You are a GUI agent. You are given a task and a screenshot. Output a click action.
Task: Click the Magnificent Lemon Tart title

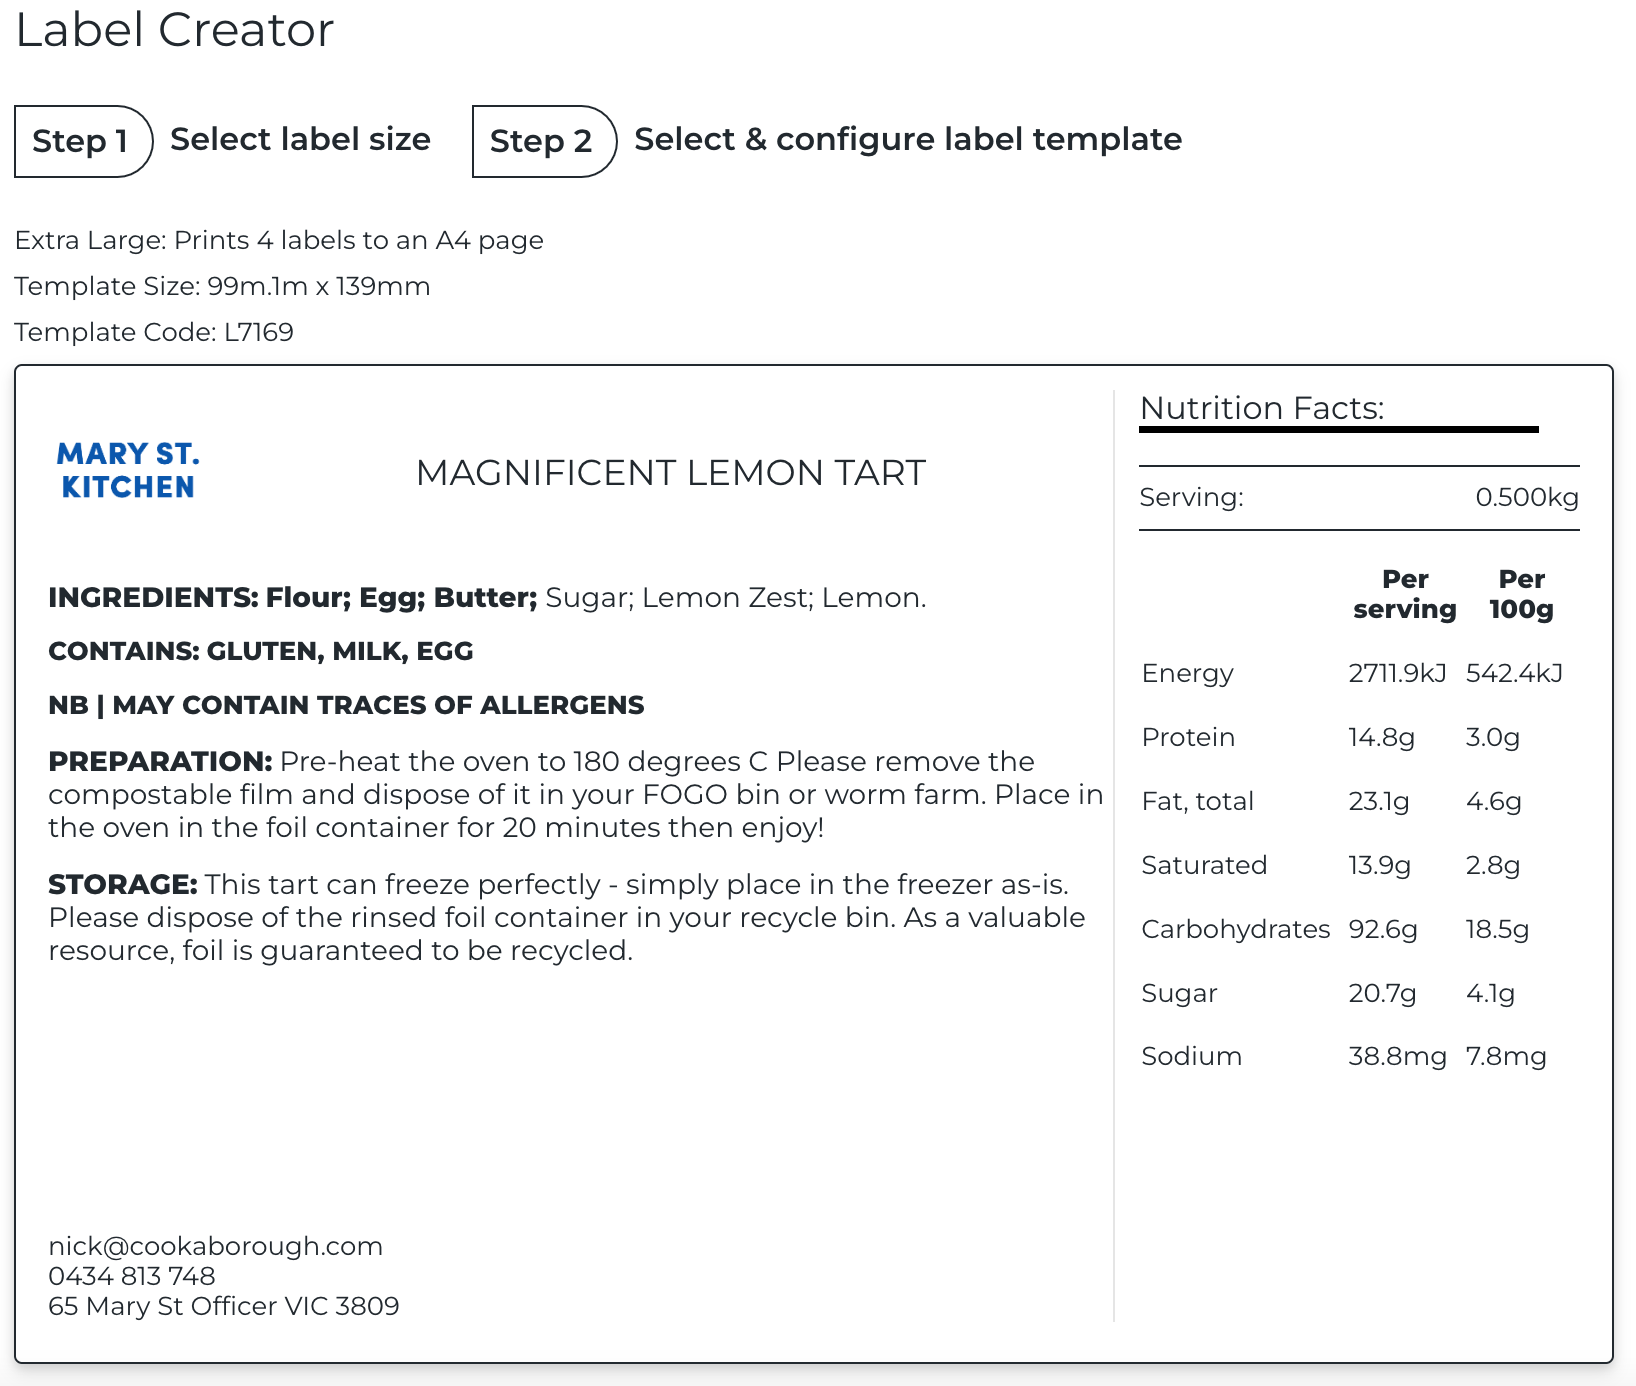(x=671, y=473)
